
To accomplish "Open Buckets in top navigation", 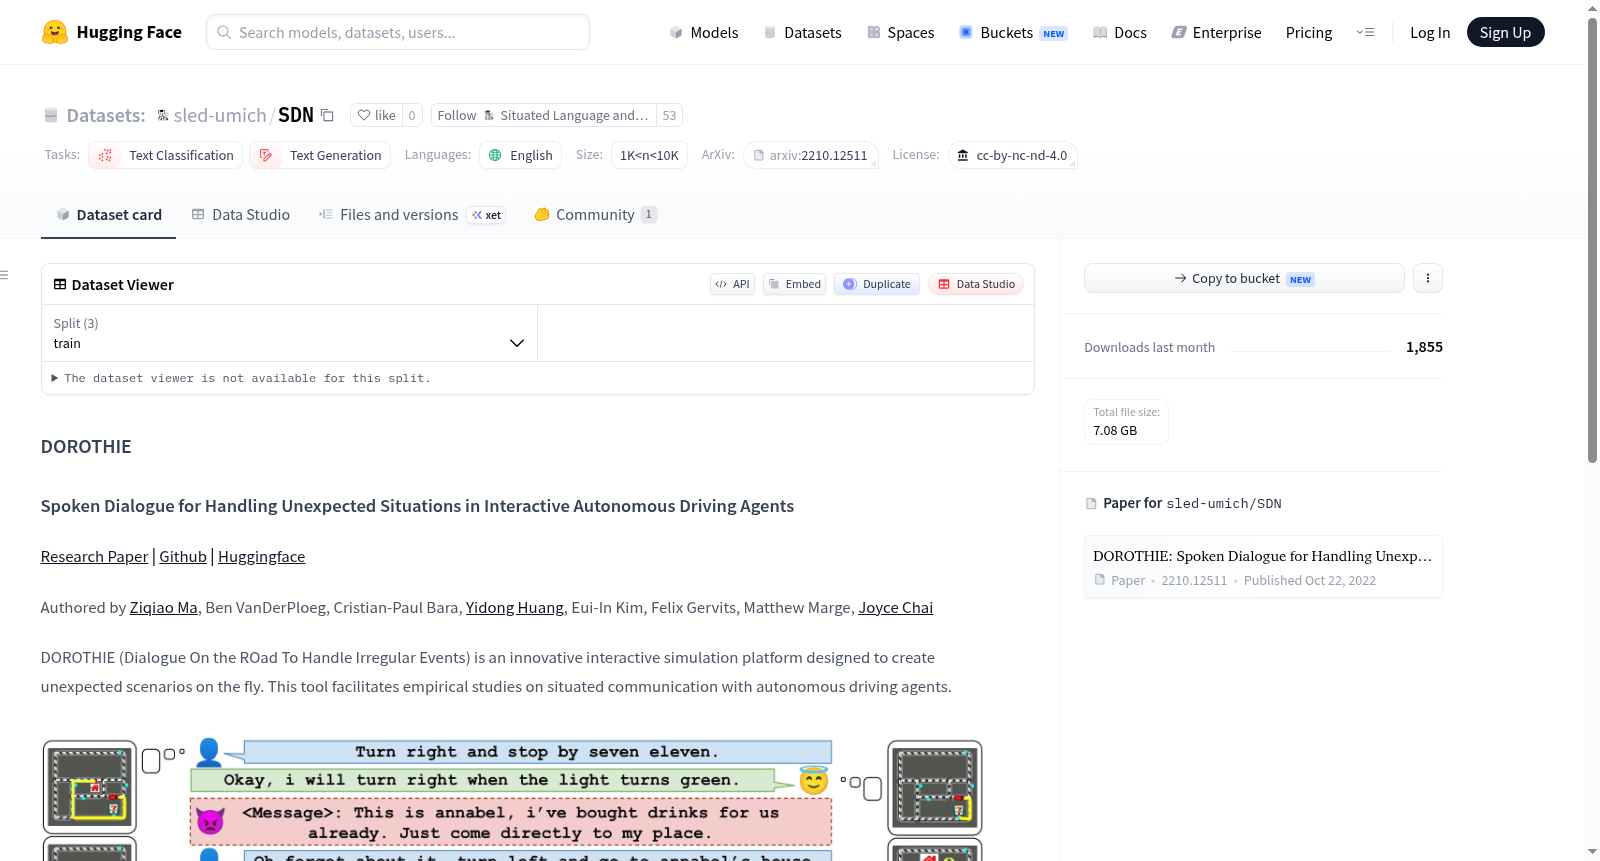I will coord(1013,33).
